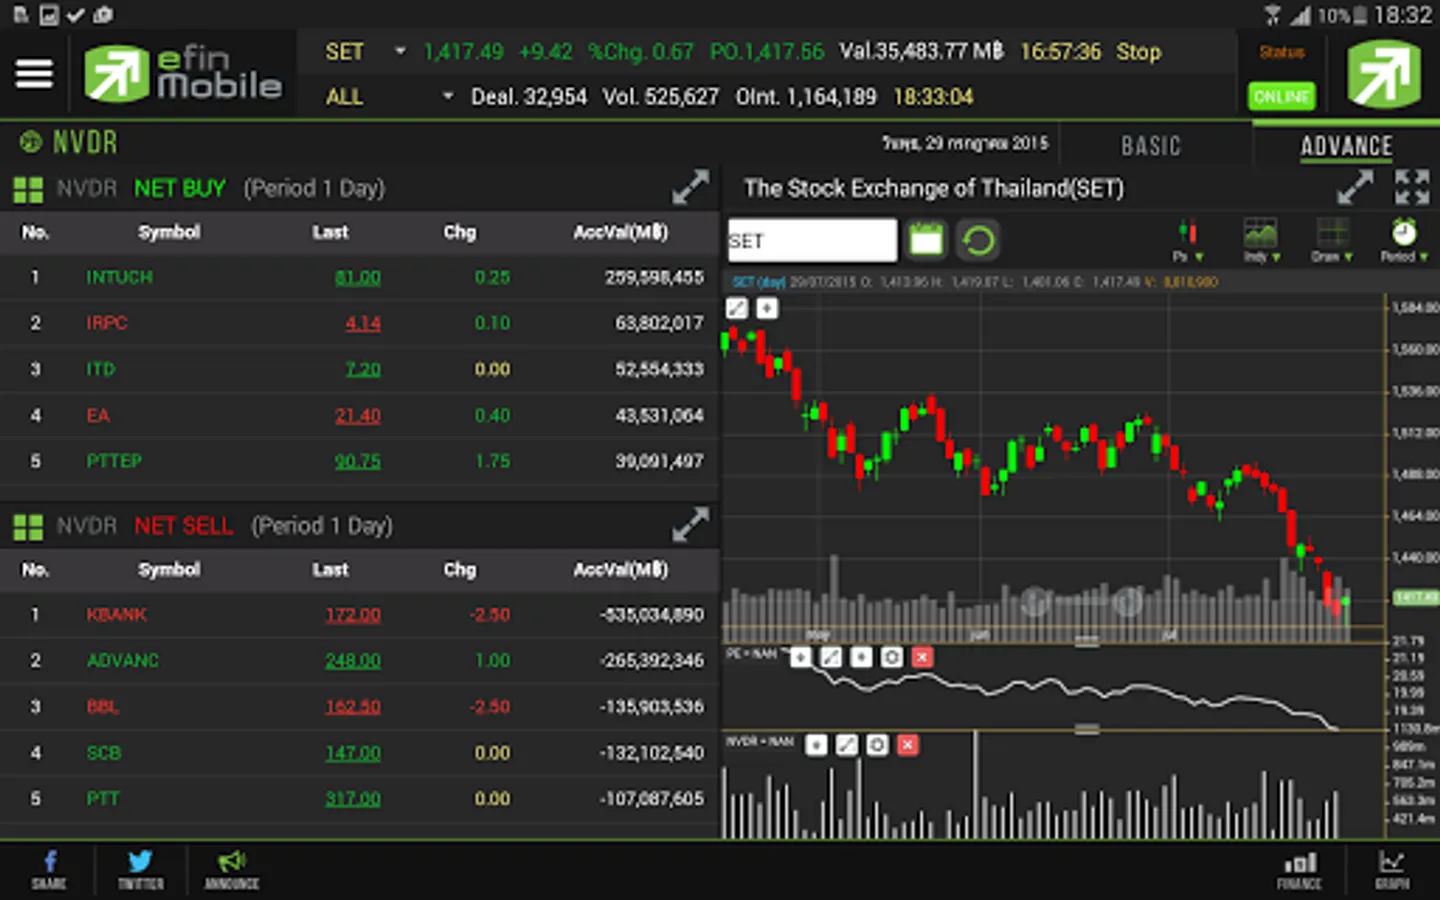The image size is (1440, 900).
Task: Select INTUCH in the Net Buy list
Action: [x=119, y=277]
